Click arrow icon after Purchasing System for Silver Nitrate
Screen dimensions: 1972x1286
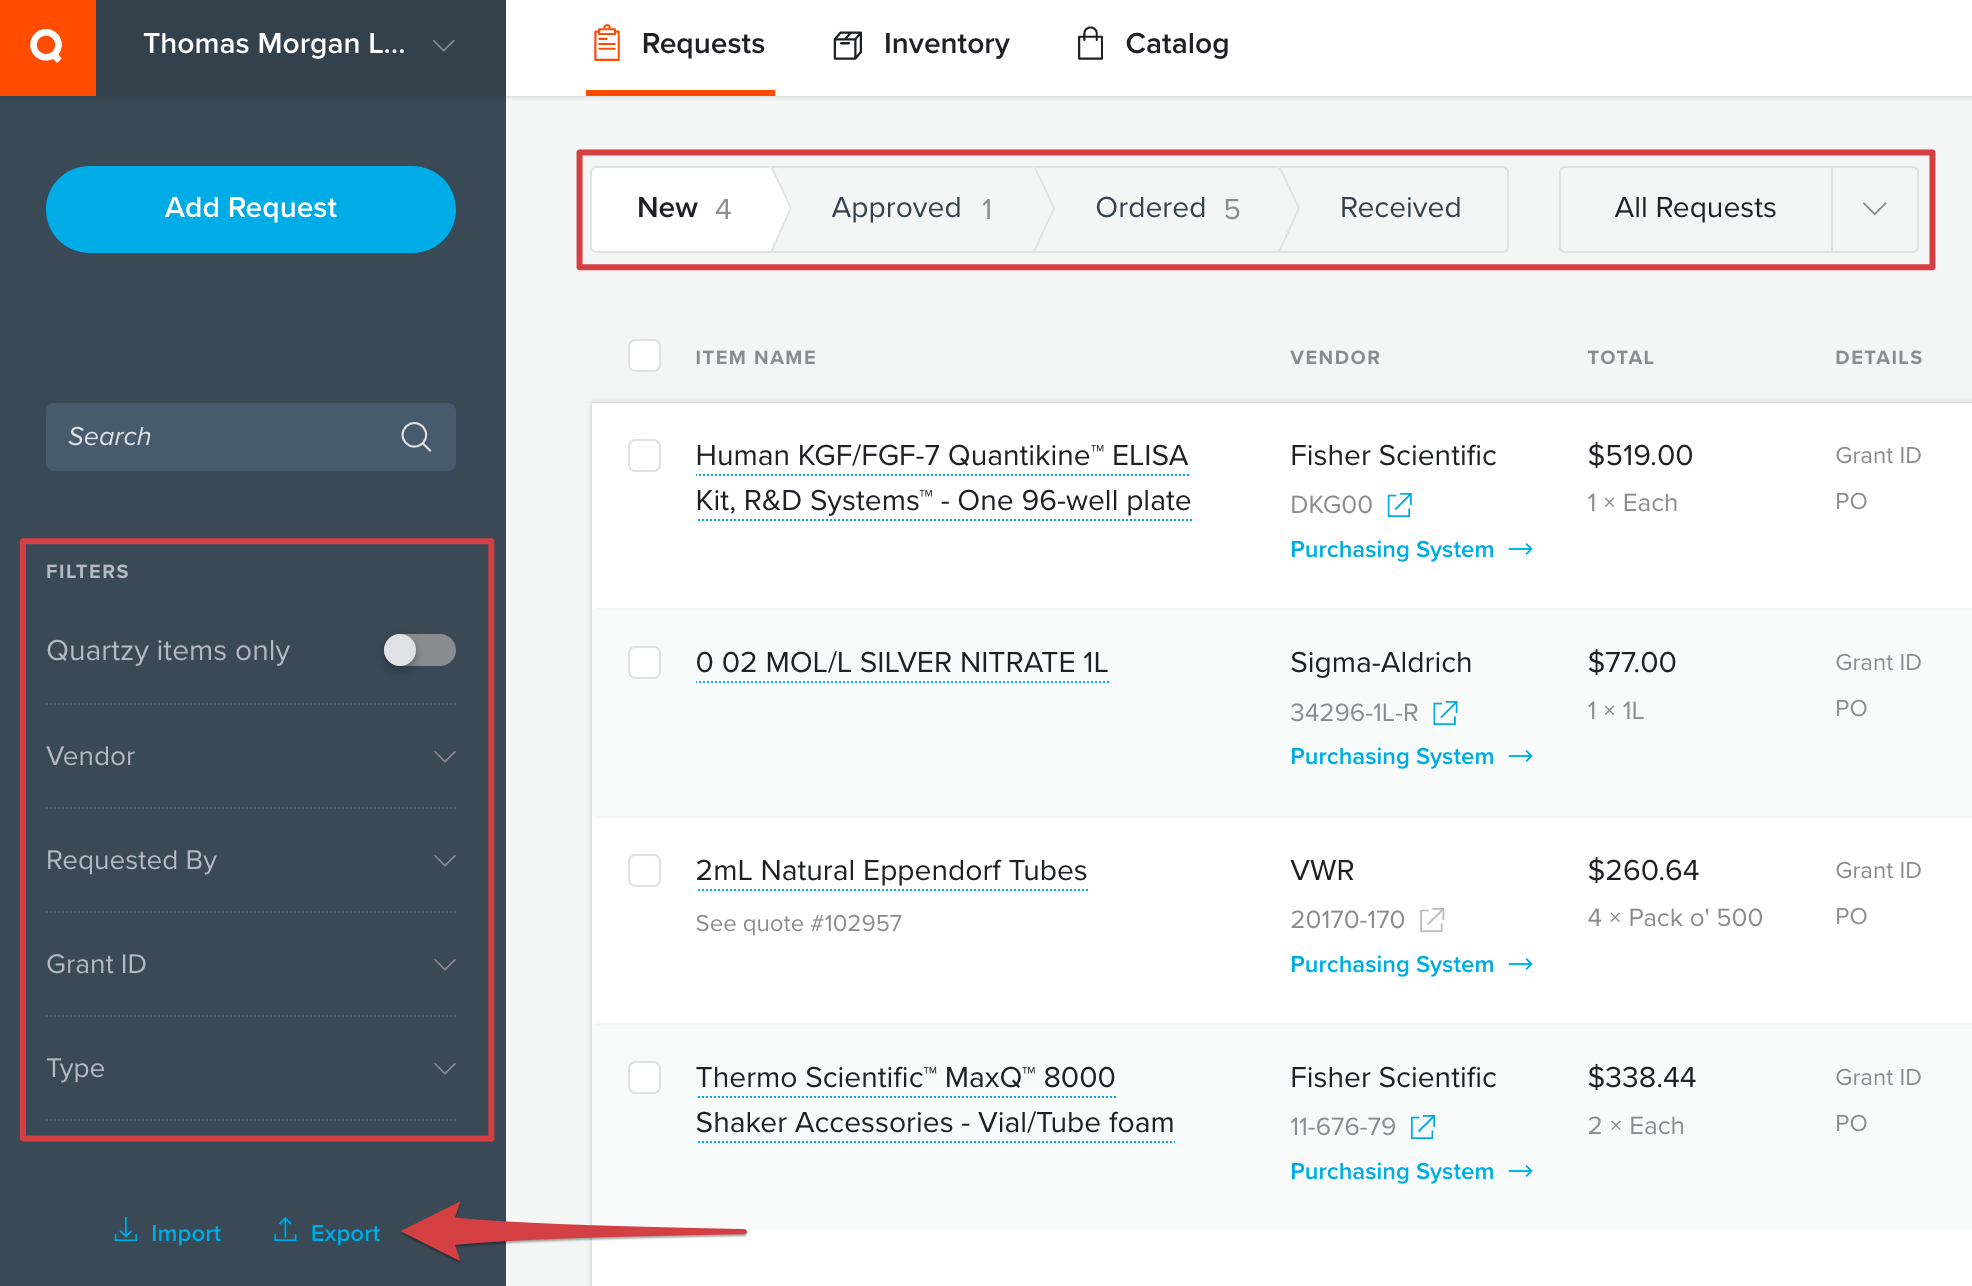(1521, 757)
